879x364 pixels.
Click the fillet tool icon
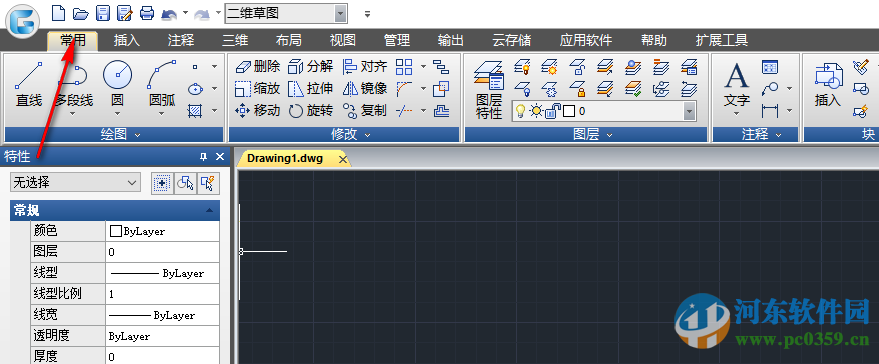point(404,89)
